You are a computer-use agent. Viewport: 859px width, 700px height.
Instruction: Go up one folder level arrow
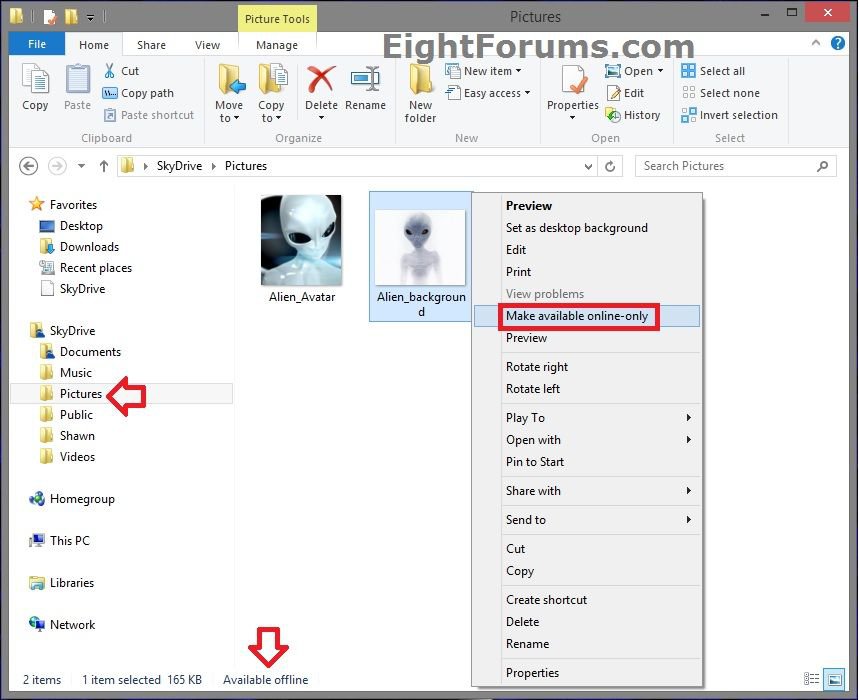pyautogui.click(x=103, y=166)
